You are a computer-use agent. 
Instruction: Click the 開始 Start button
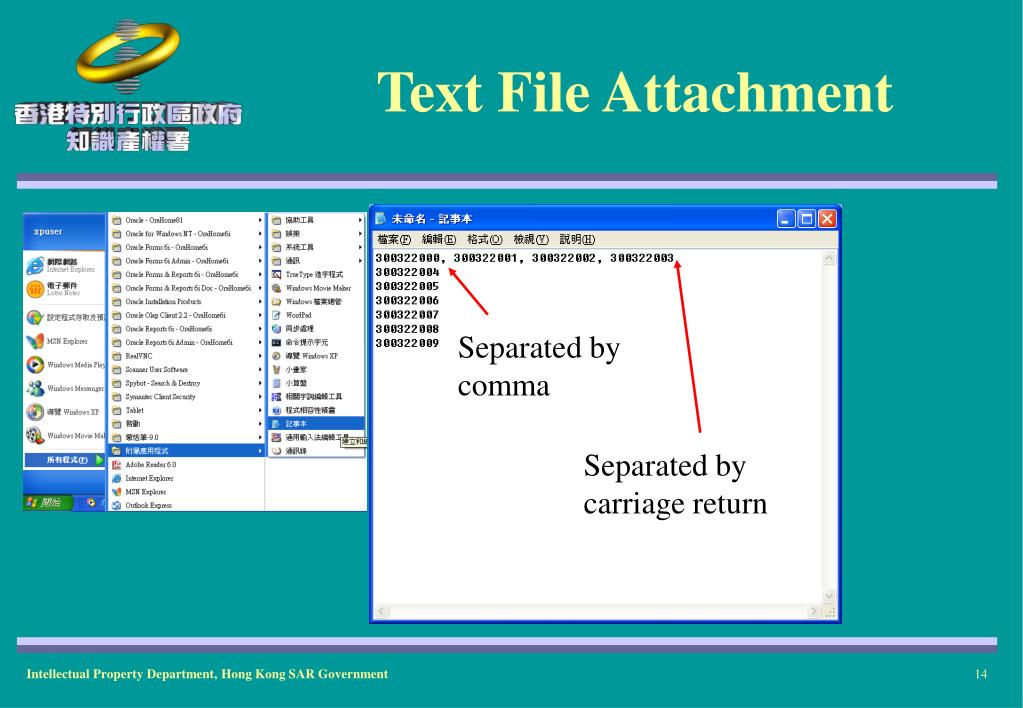pos(48,502)
